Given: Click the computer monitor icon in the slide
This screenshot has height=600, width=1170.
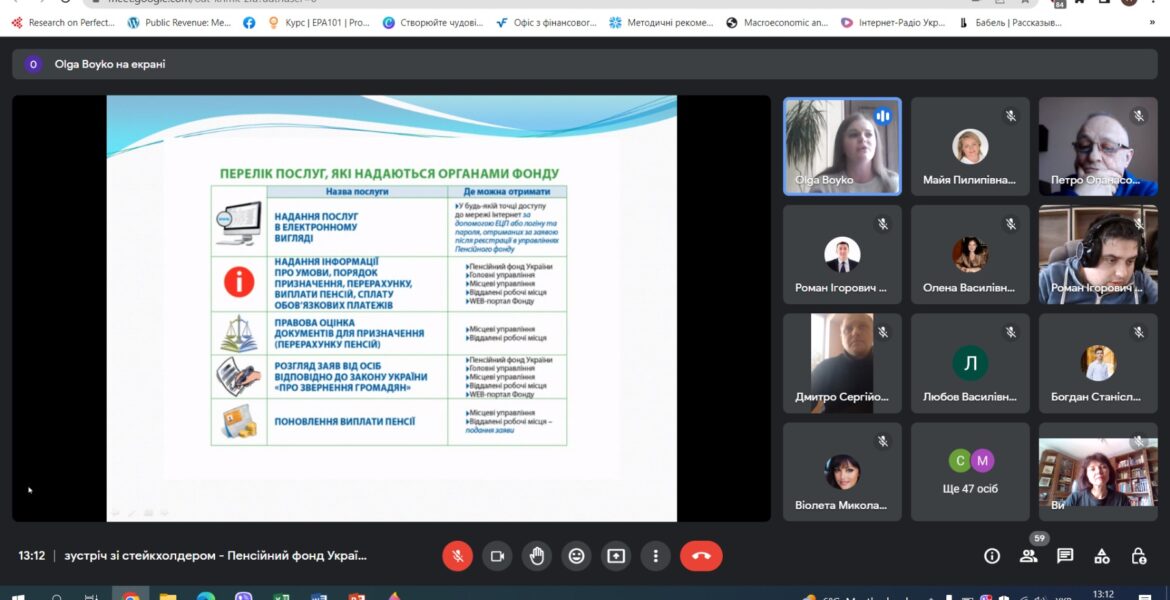Looking at the screenshot, I should pos(239,224).
